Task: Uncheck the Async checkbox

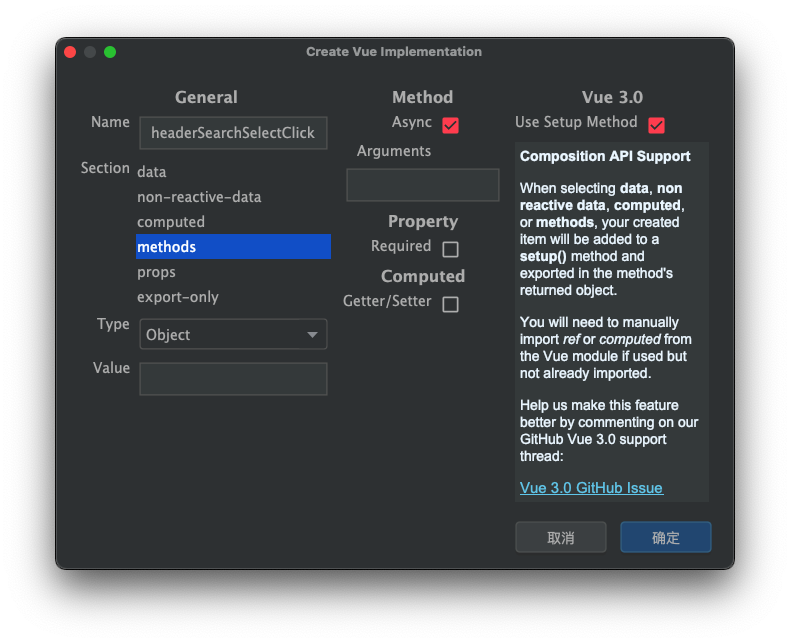Action: coord(450,125)
